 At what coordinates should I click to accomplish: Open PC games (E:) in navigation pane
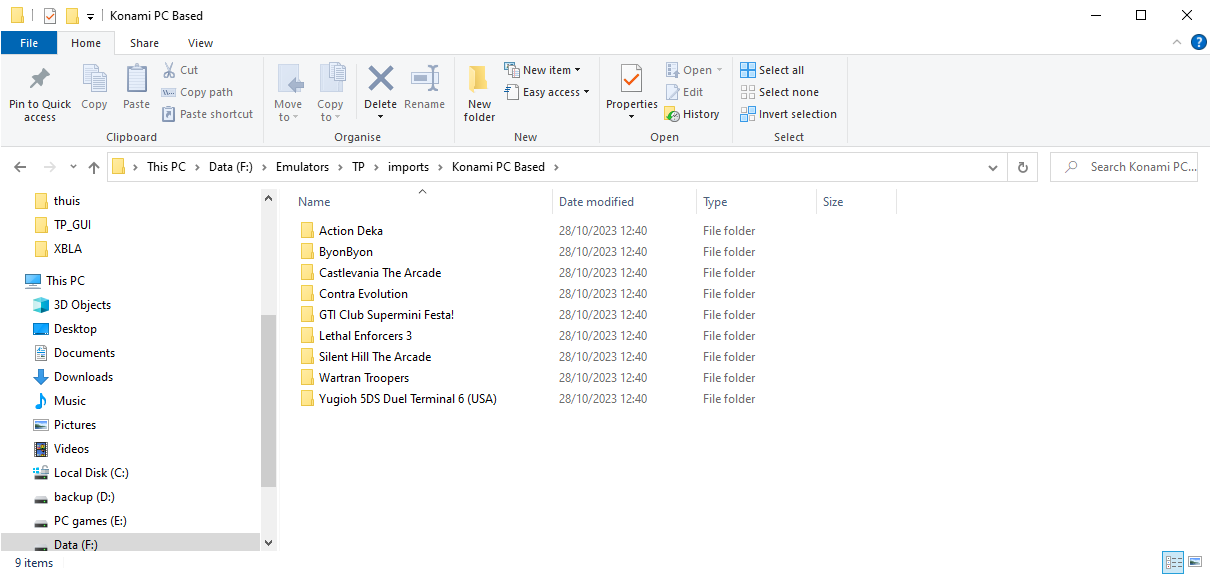(x=90, y=521)
